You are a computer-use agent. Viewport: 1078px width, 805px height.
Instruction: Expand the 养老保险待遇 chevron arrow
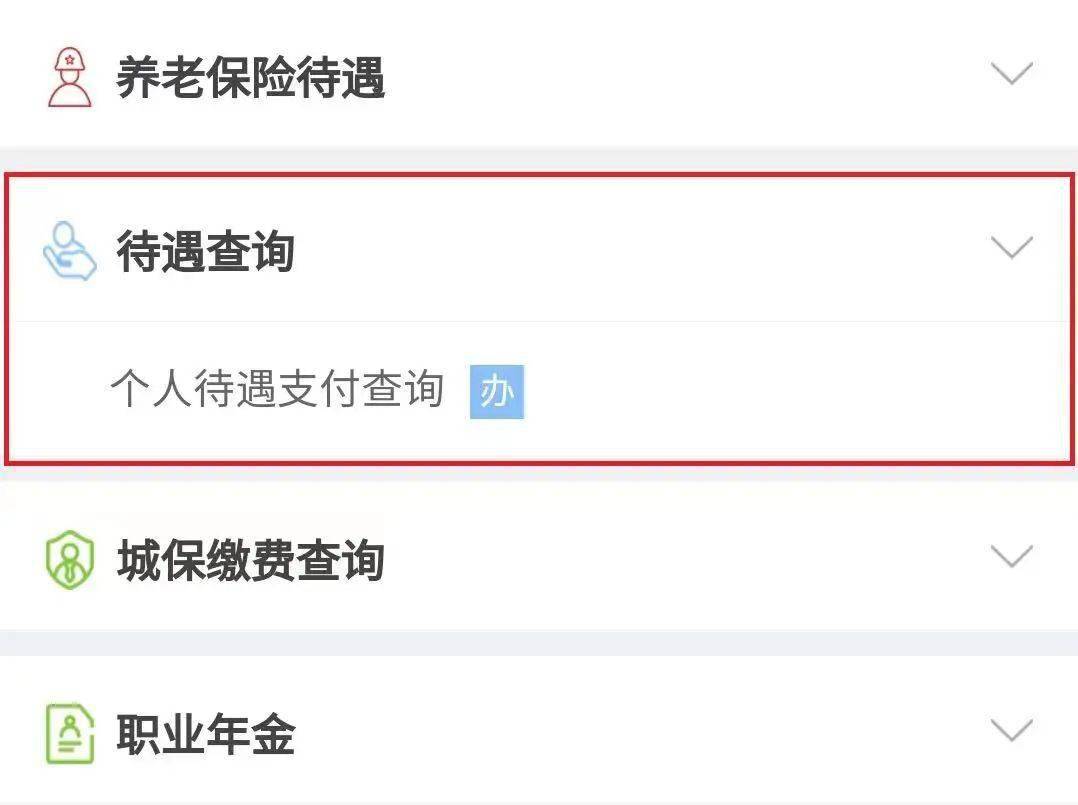pos(1011,73)
